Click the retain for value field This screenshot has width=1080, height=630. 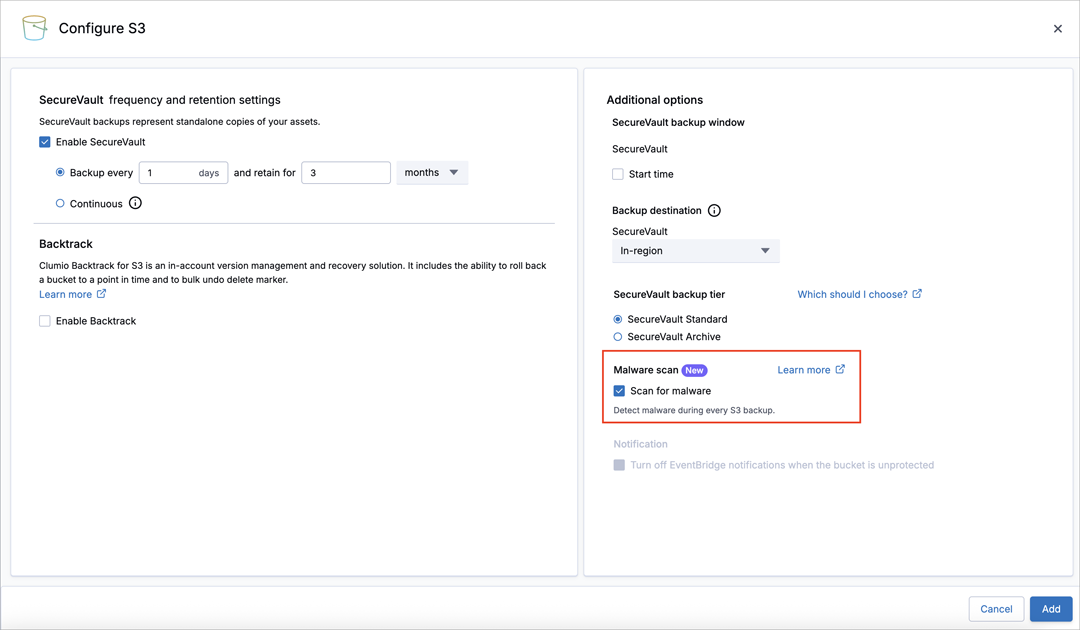tap(345, 173)
